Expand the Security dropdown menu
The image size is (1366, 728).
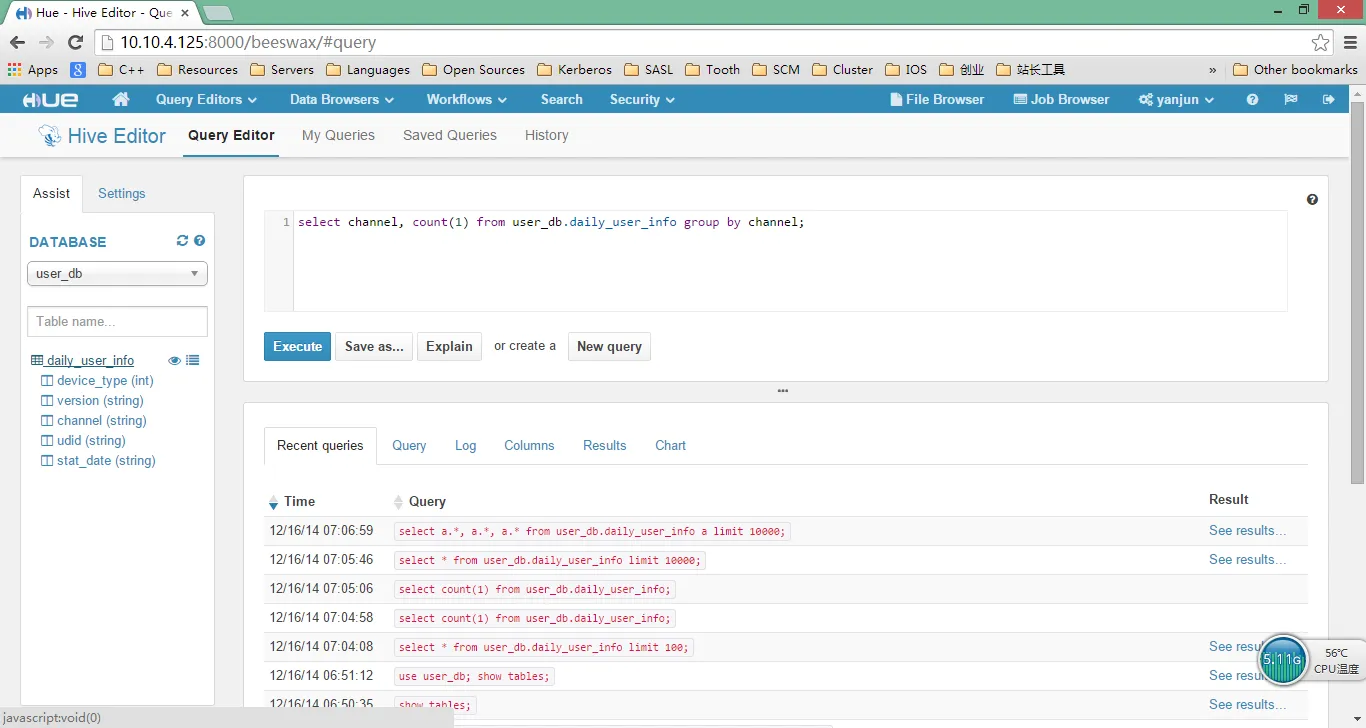point(642,99)
